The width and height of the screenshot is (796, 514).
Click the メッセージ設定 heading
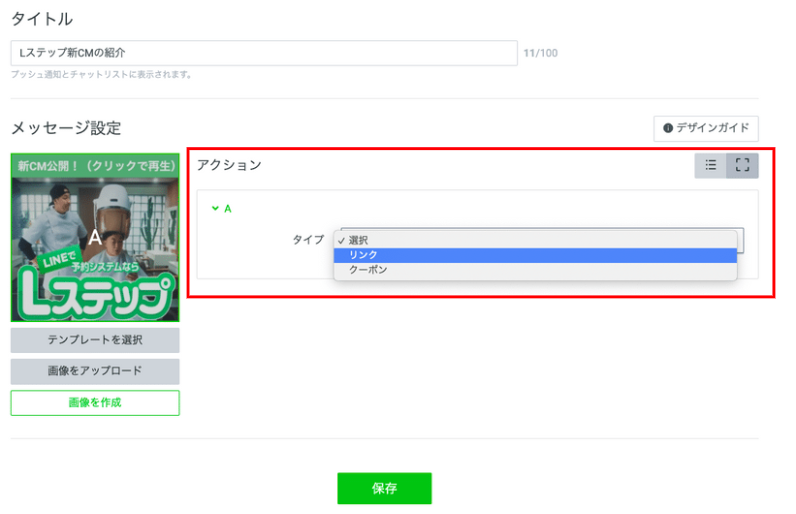(66, 128)
